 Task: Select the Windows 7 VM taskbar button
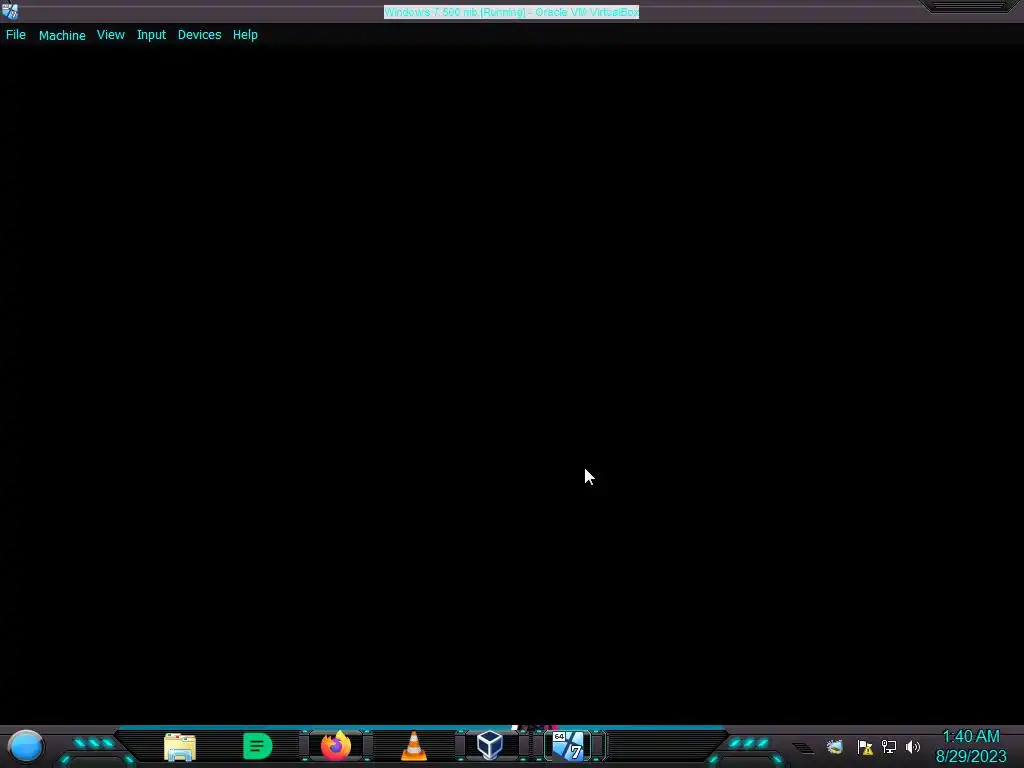point(568,746)
